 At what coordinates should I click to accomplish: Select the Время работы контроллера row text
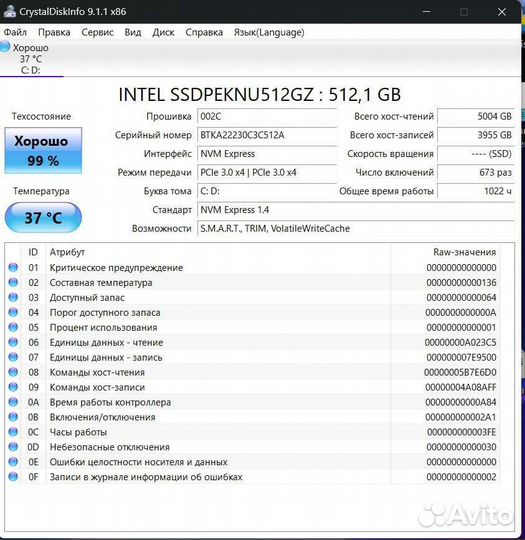click(110, 402)
